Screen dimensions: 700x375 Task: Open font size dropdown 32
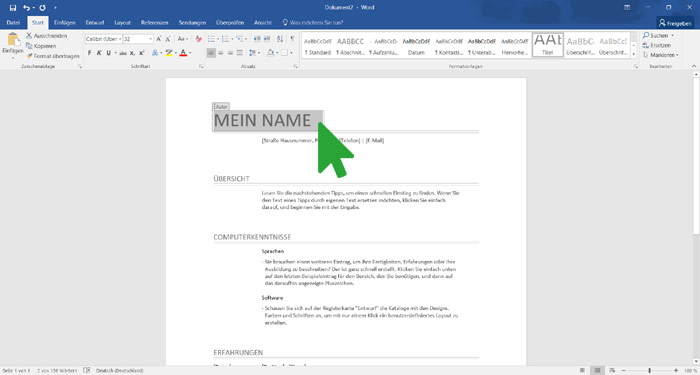pyautogui.click(x=151, y=39)
